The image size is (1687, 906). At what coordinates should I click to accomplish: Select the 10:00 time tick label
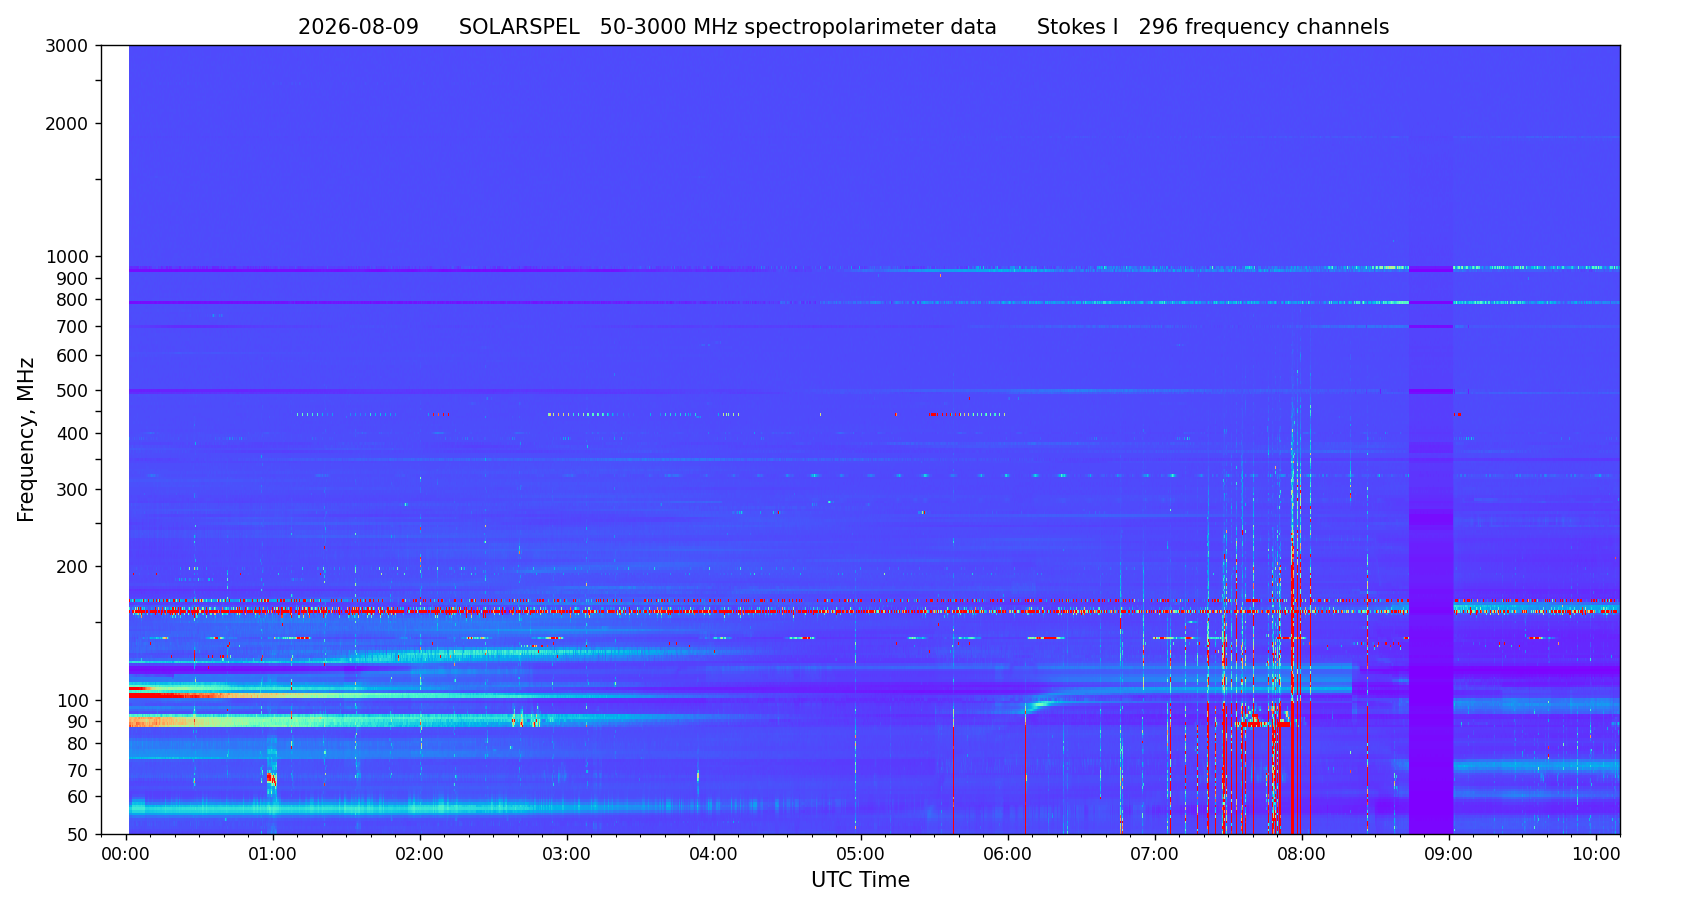[1596, 855]
